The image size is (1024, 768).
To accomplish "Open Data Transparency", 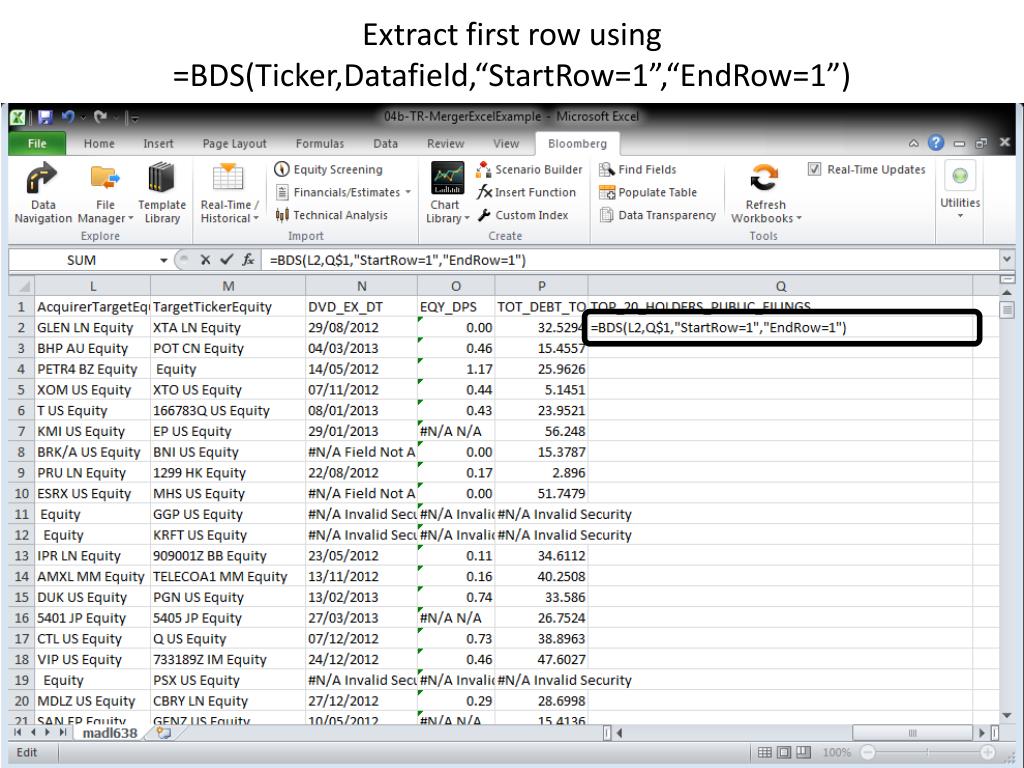I will pyautogui.click(x=658, y=215).
